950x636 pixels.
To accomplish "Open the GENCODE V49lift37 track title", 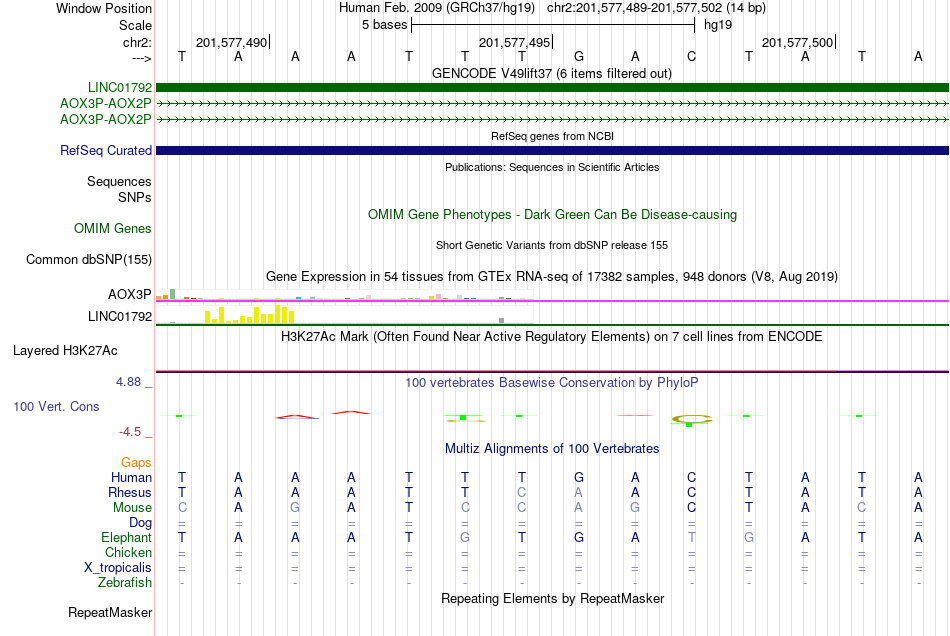I will point(551,73).
